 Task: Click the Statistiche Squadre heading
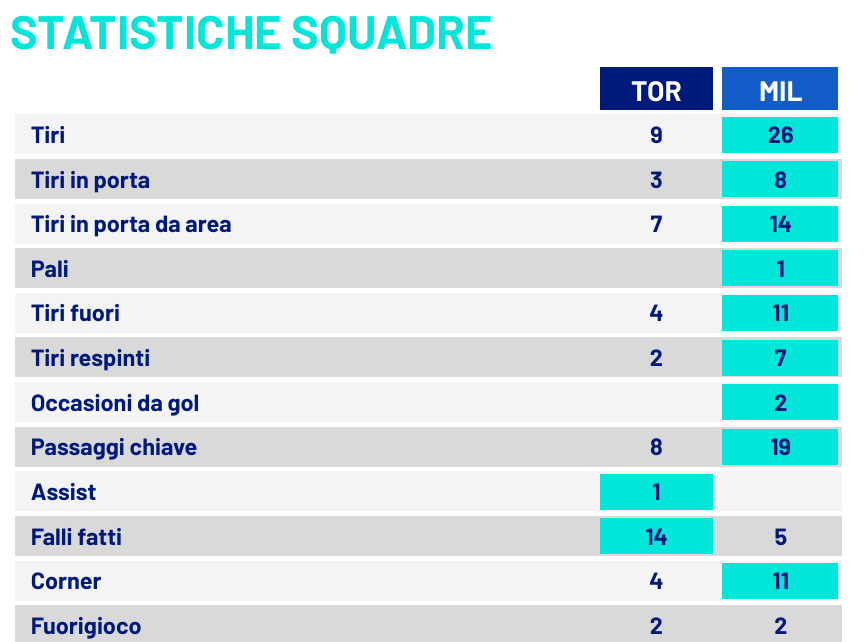[x=251, y=33]
